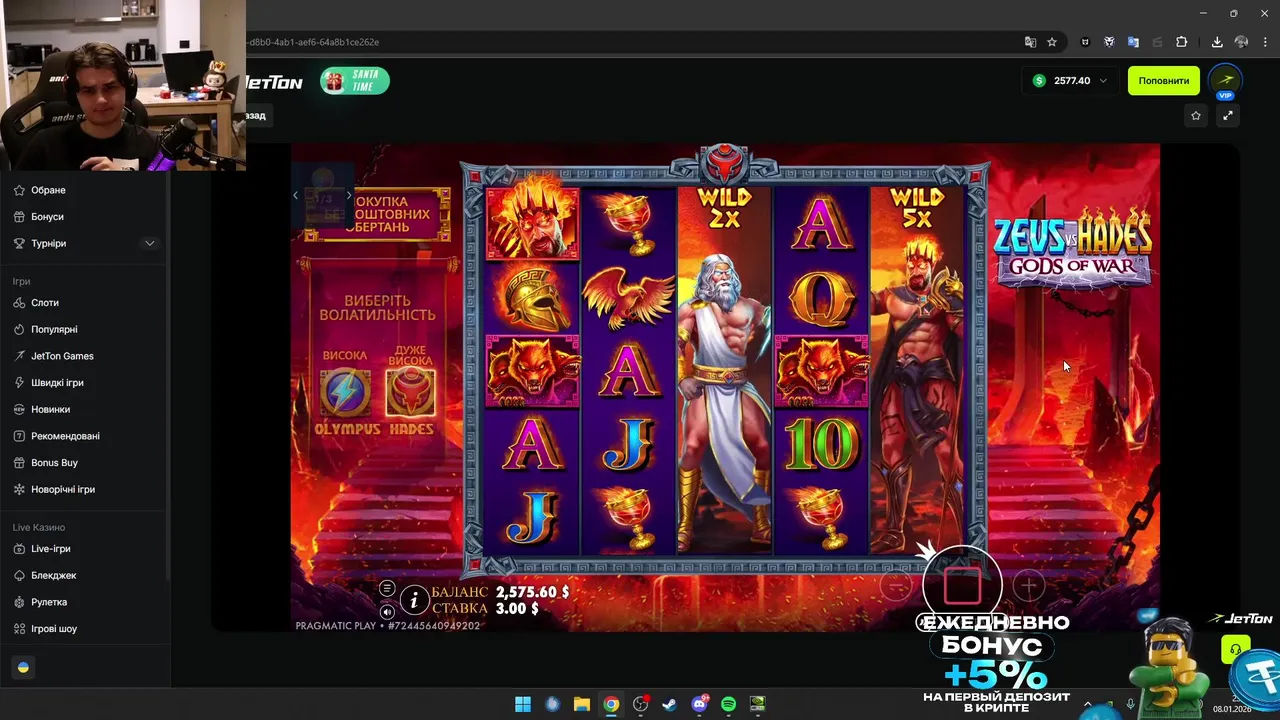Click the Поповнити deposit button

point(1164,81)
